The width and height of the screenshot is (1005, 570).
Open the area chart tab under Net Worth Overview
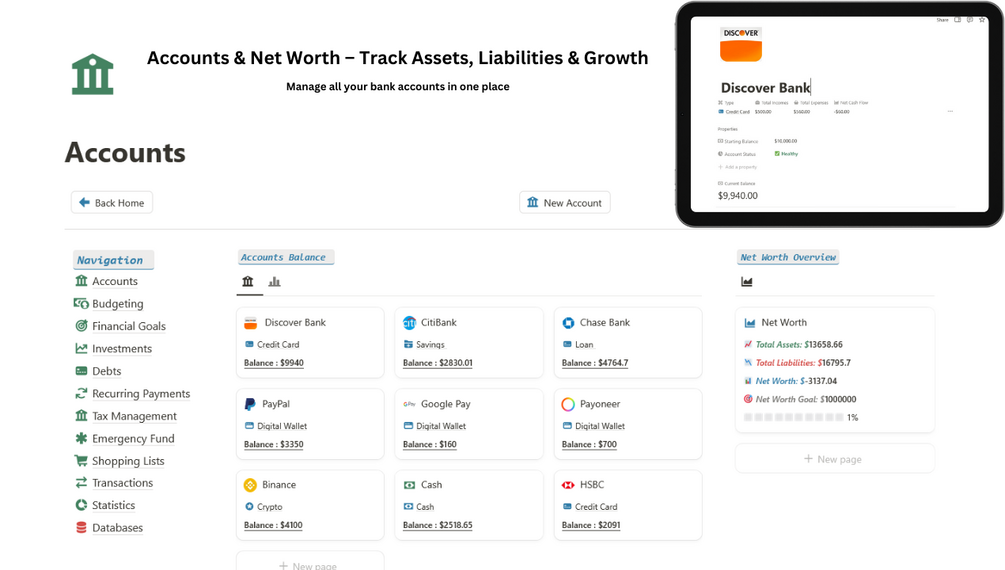pyautogui.click(x=747, y=282)
